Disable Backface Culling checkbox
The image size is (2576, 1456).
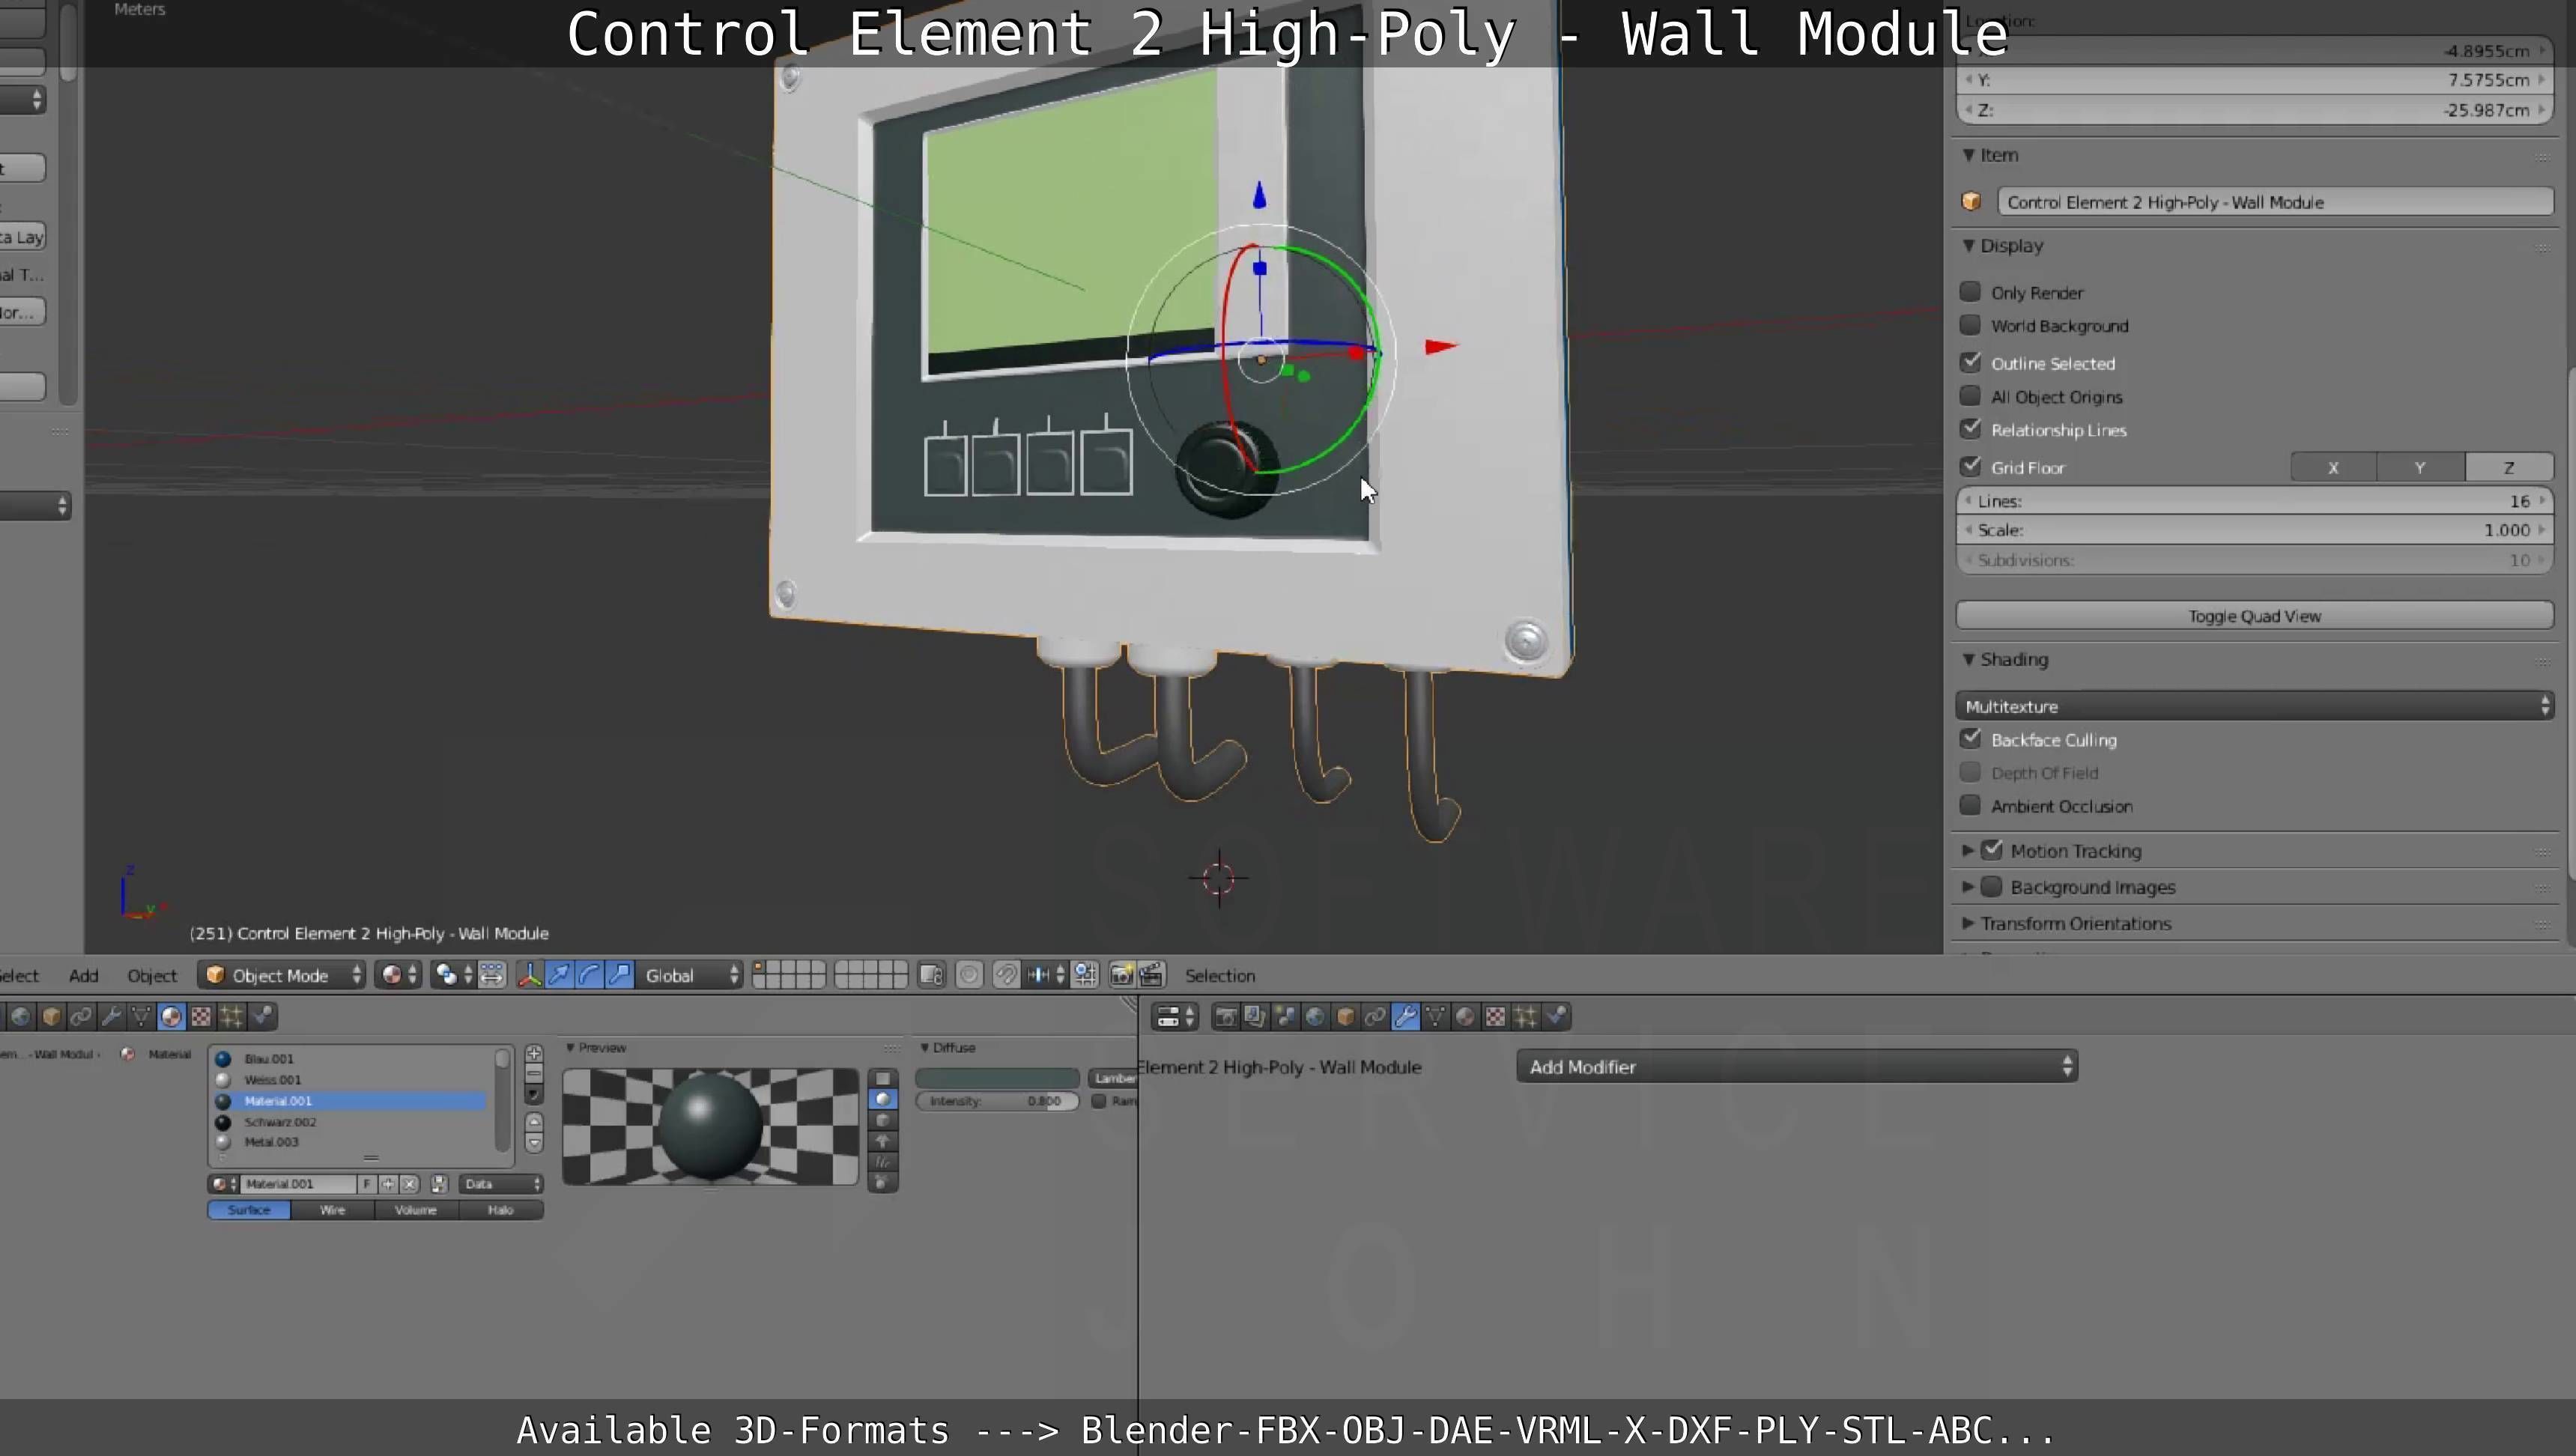click(x=1970, y=739)
